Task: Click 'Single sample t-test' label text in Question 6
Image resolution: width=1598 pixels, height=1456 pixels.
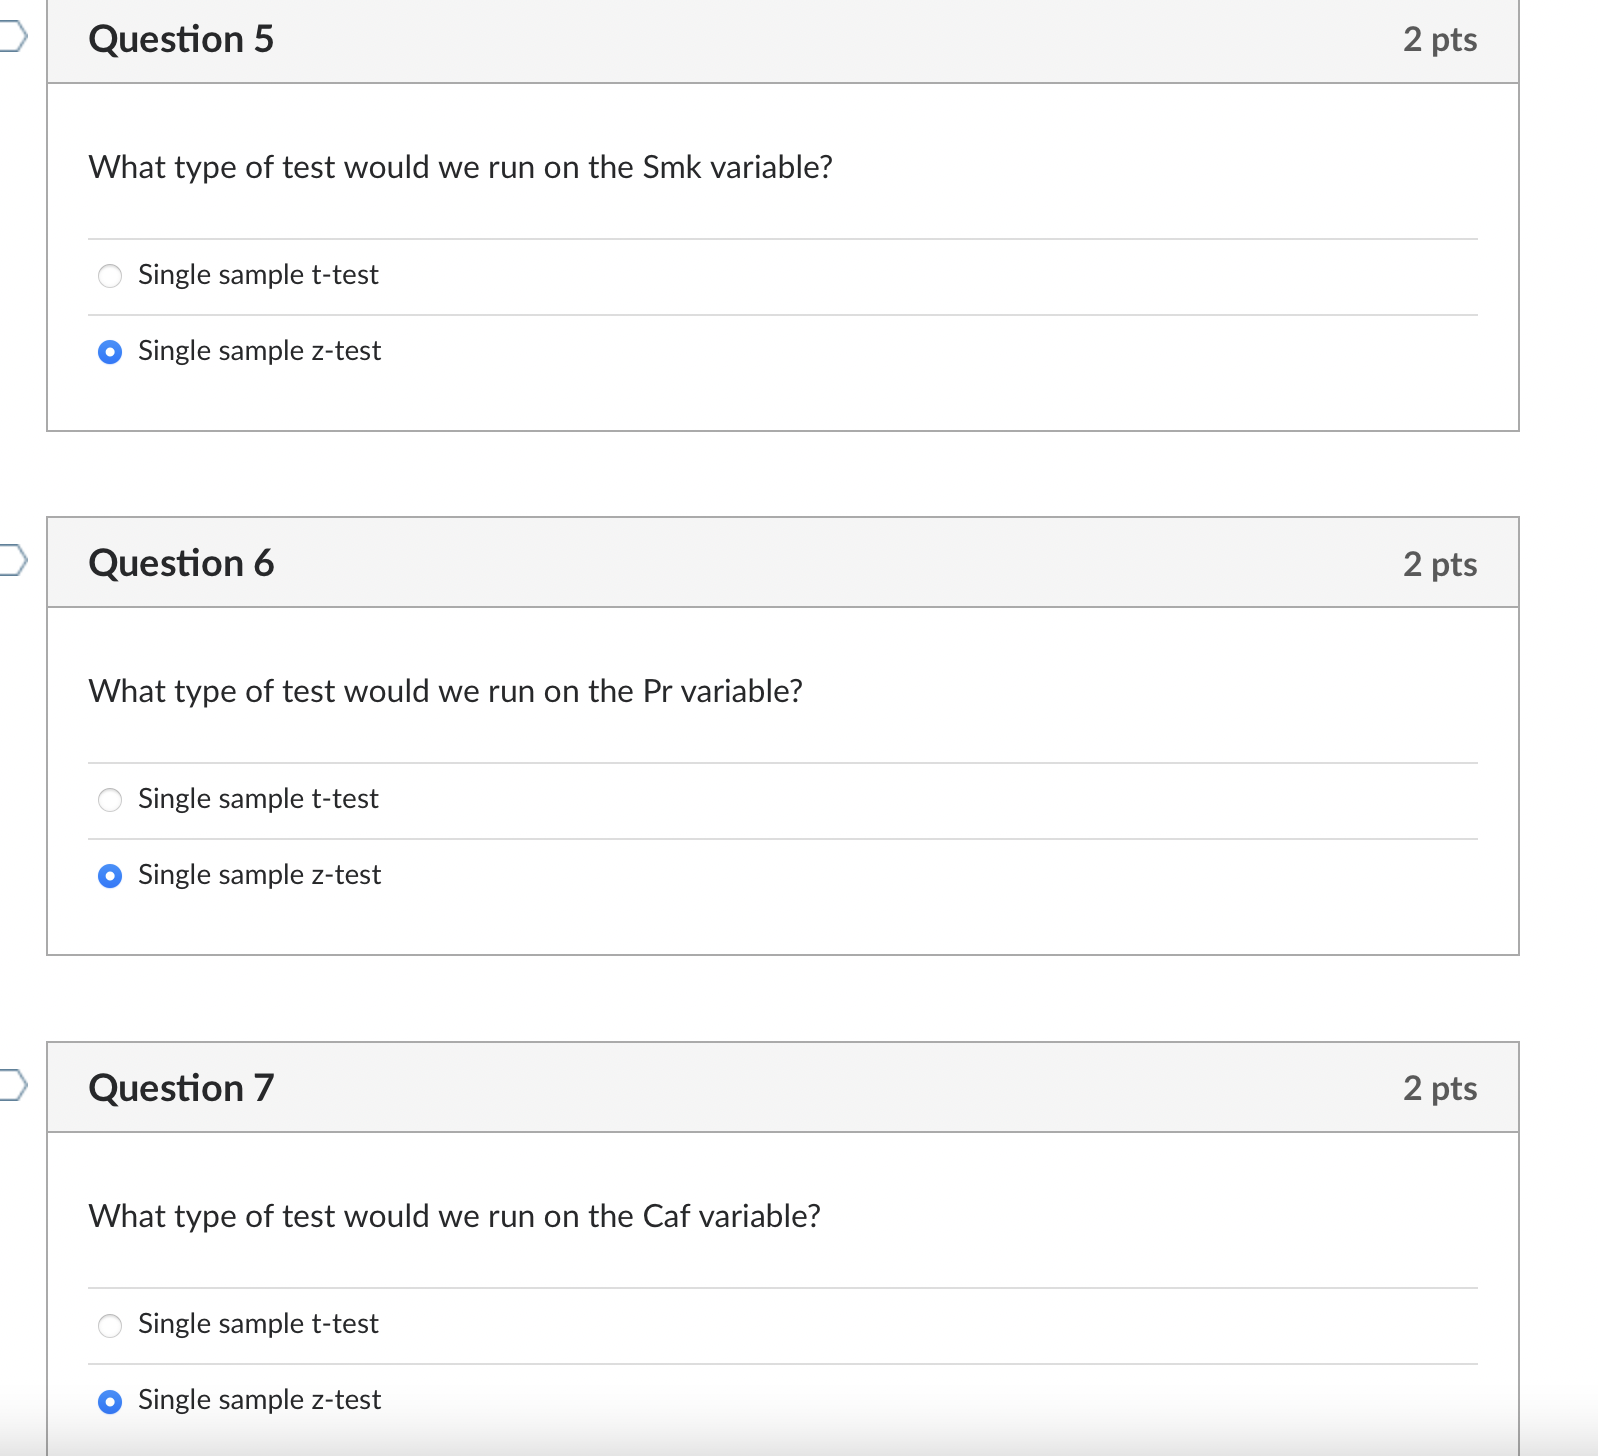Action: coord(258,799)
